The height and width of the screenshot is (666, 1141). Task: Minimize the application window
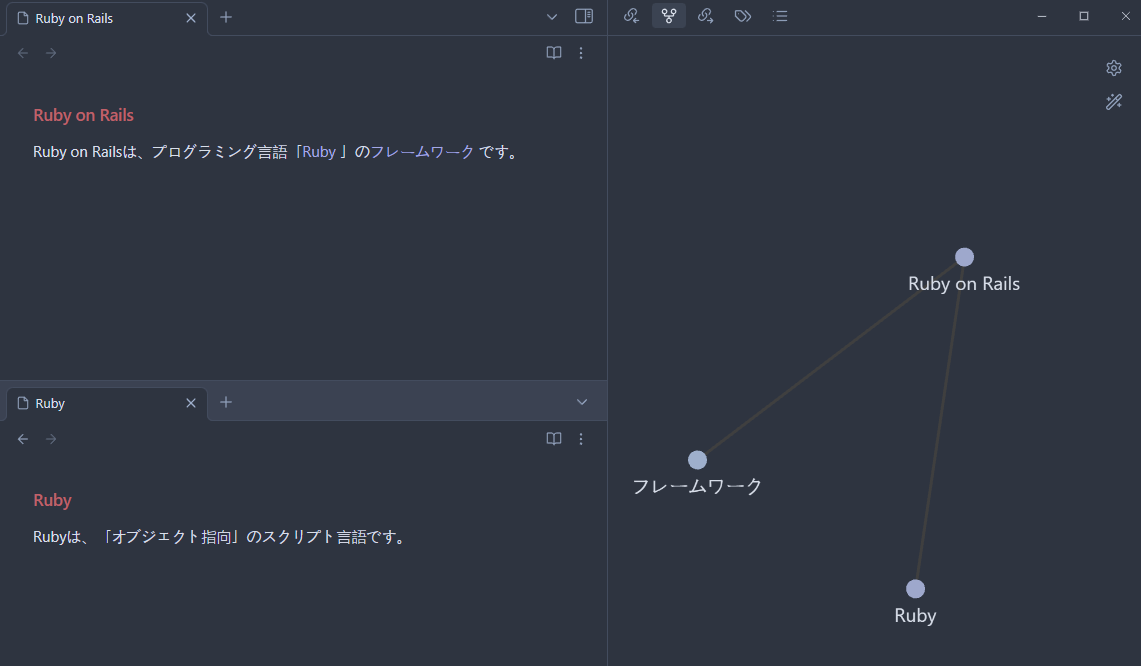coord(1042,16)
